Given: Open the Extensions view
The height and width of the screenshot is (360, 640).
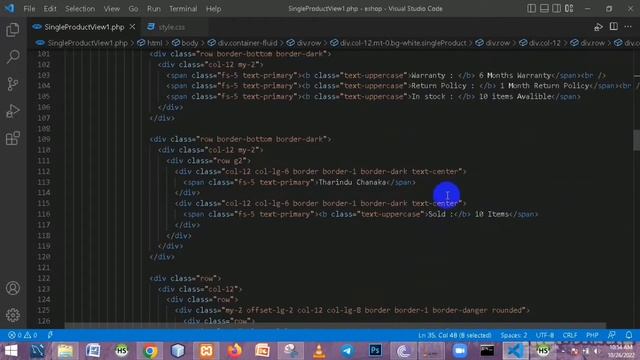Looking at the screenshot, I should (x=13, y=138).
